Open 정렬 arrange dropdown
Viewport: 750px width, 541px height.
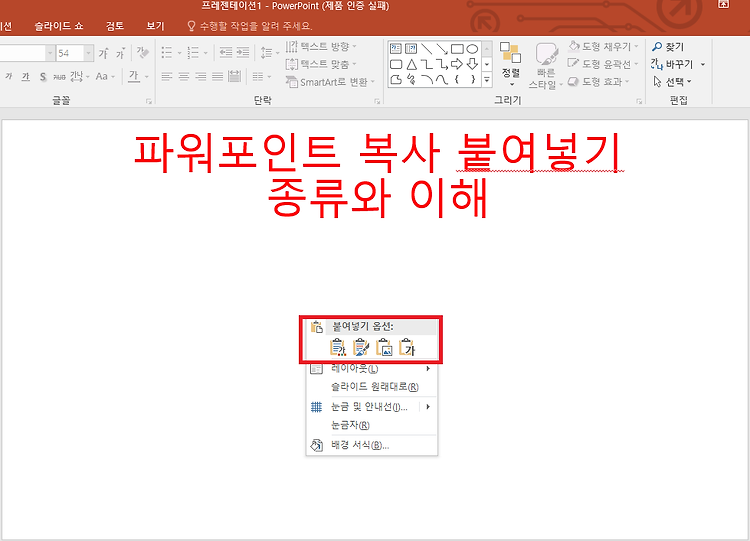click(x=511, y=66)
